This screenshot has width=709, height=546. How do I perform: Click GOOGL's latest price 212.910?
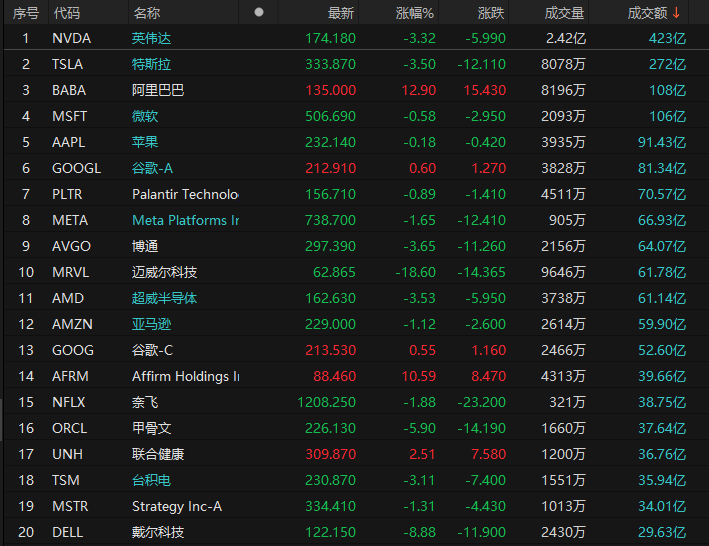331,168
